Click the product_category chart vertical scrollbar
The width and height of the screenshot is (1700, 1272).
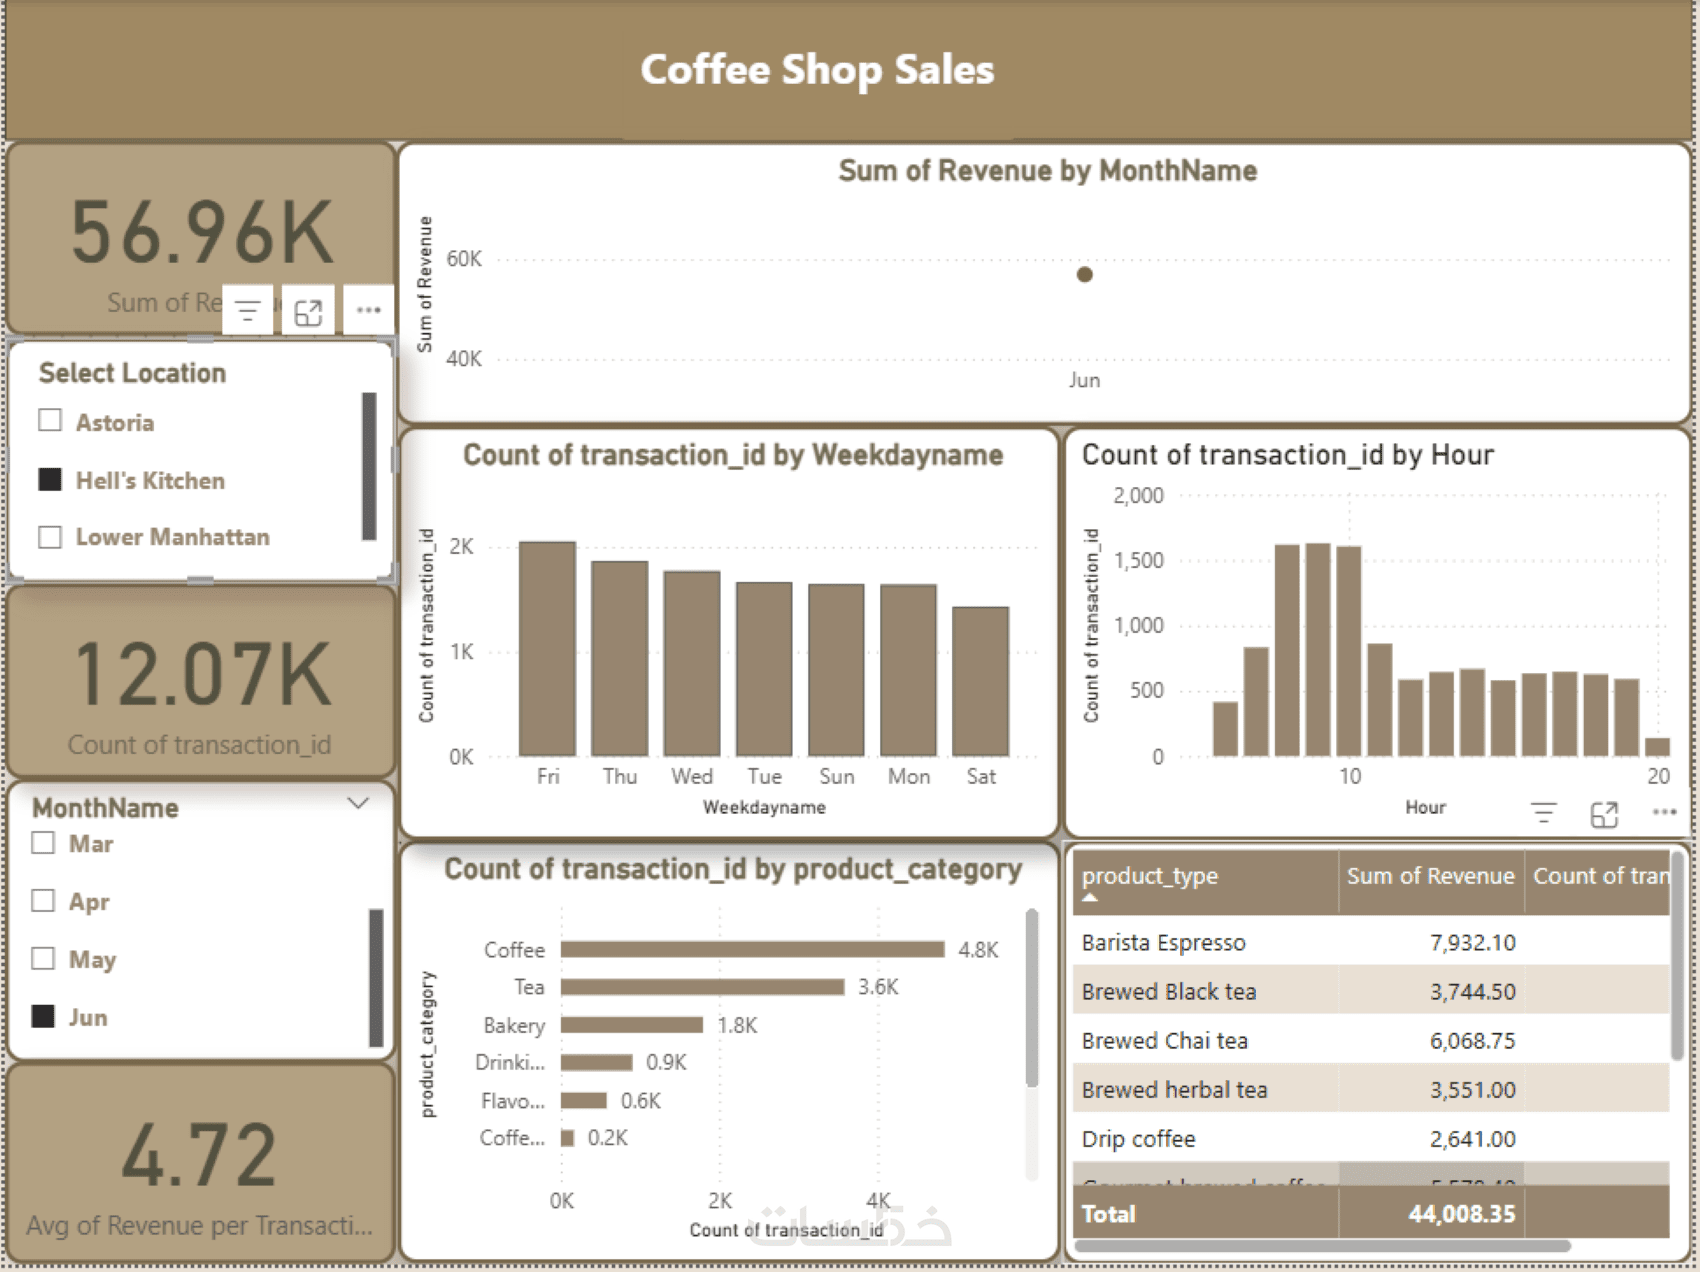coord(1032,997)
